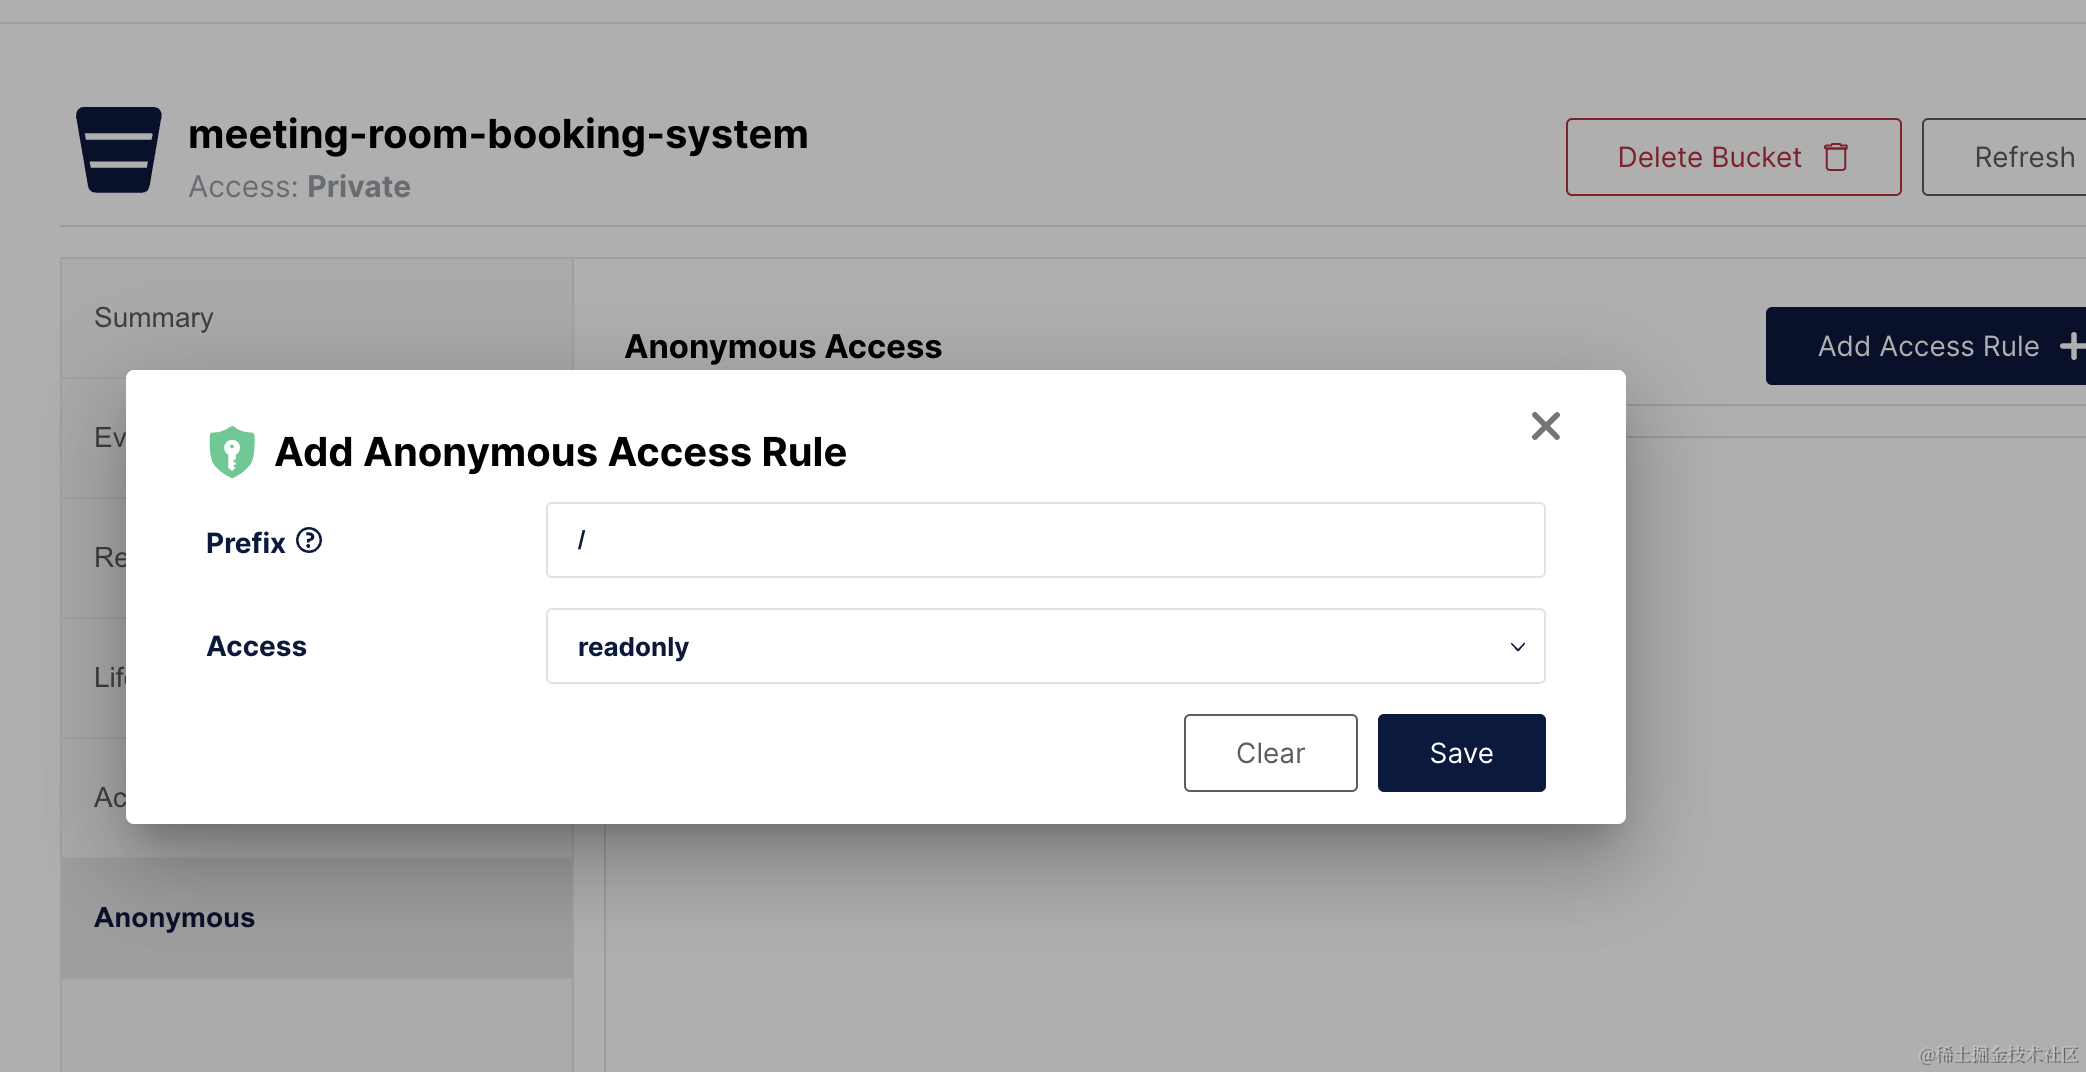2086x1072 pixels.
Task: Click the green shield key icon
Action: tap(232, 451)
